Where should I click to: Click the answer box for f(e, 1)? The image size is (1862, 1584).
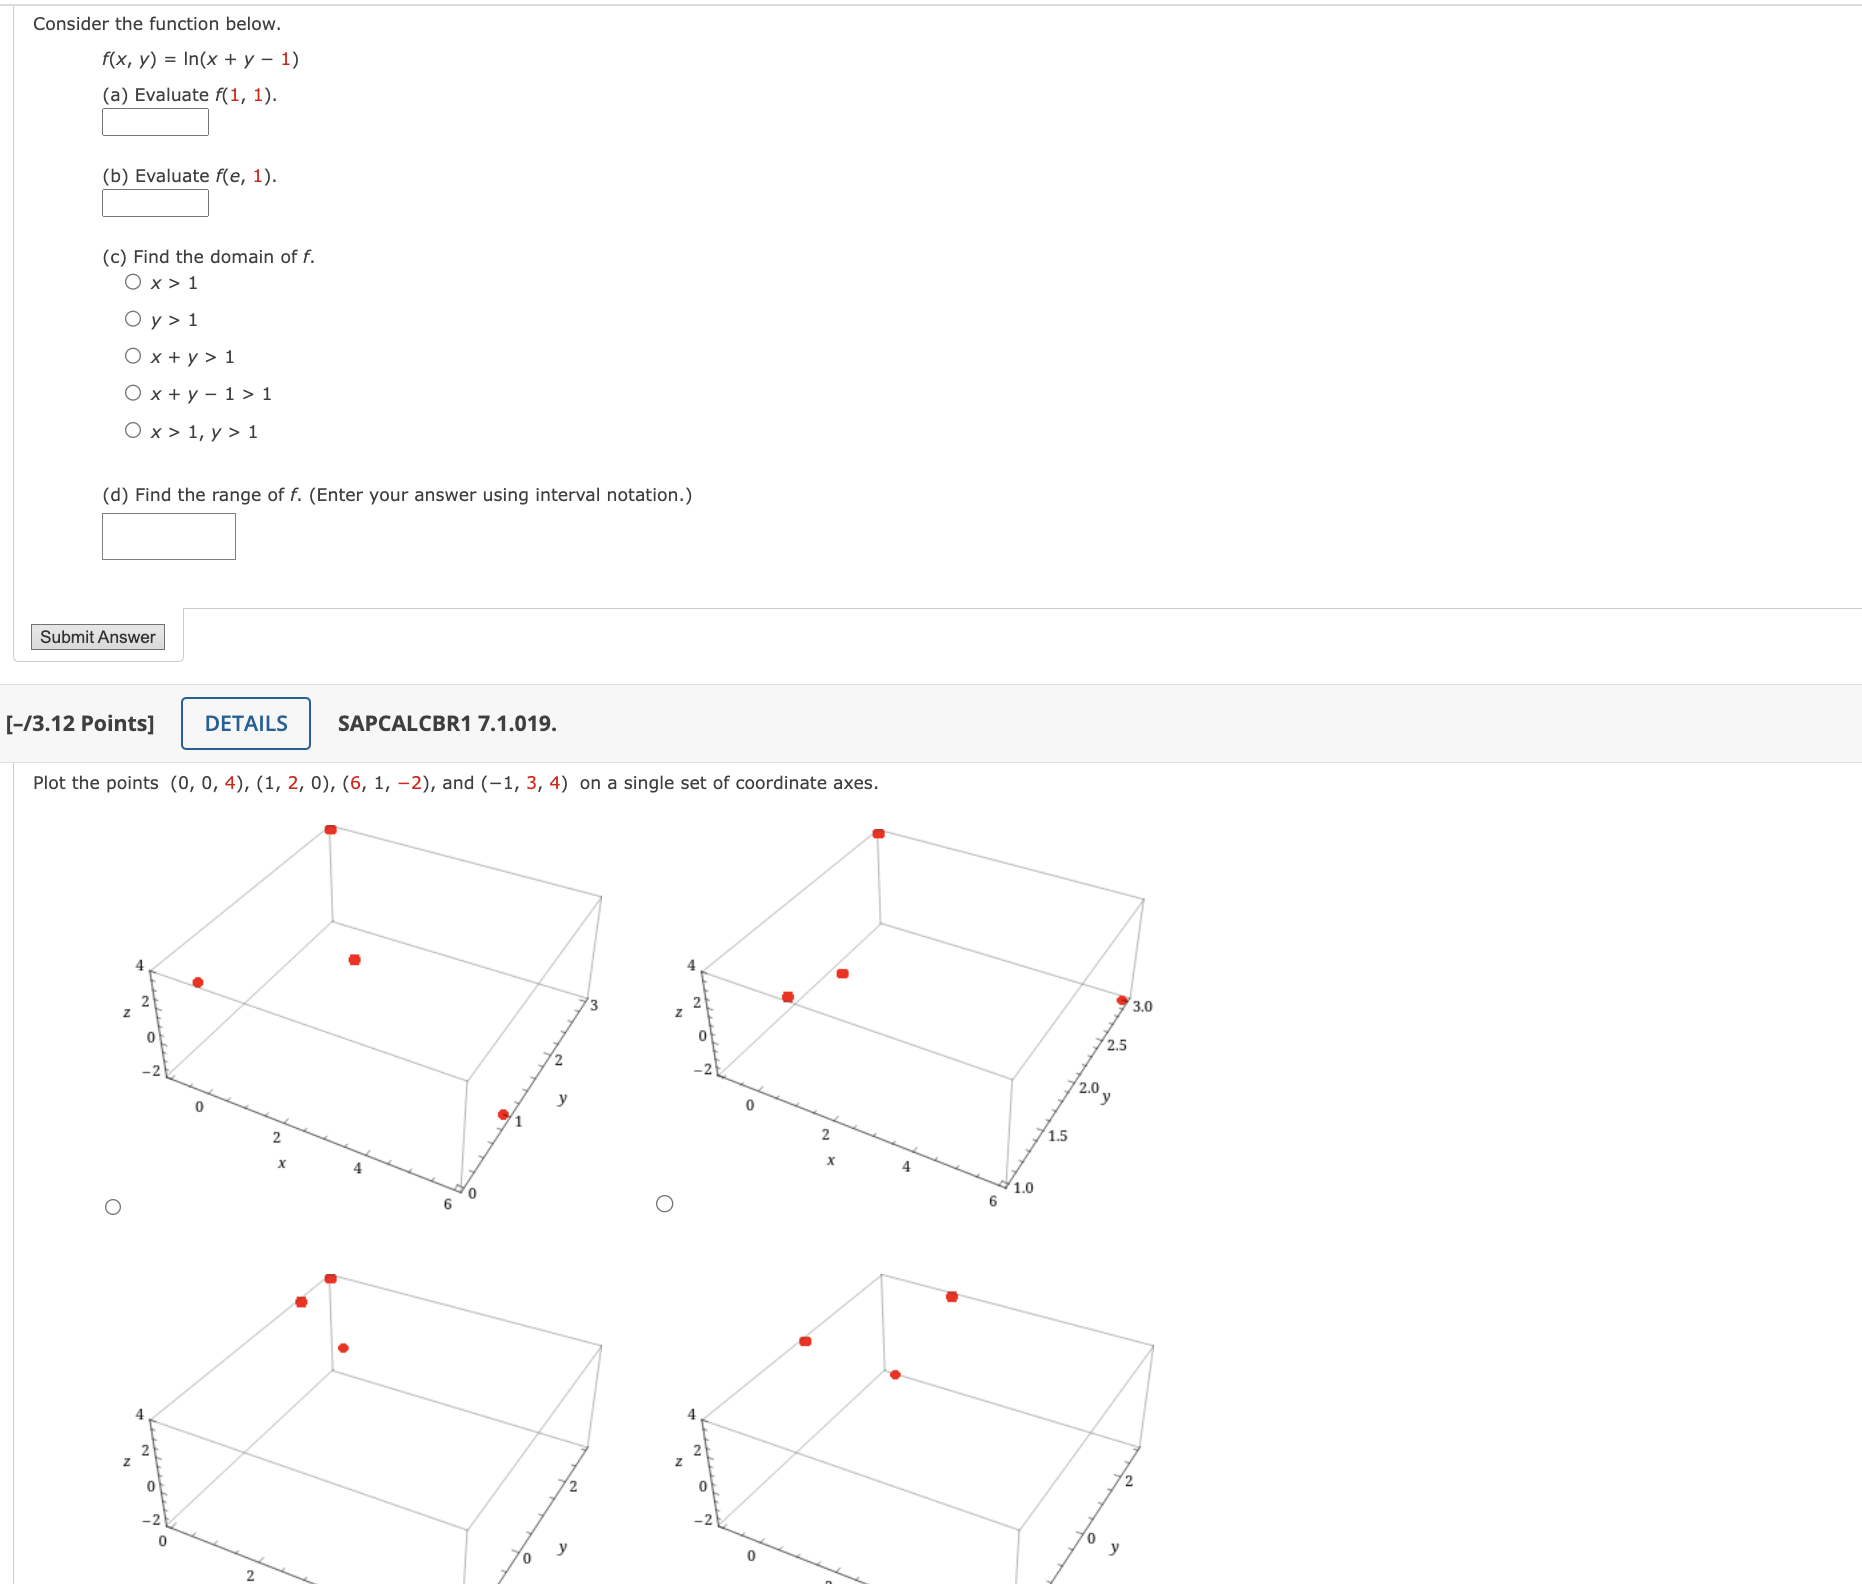coord(154,203)
